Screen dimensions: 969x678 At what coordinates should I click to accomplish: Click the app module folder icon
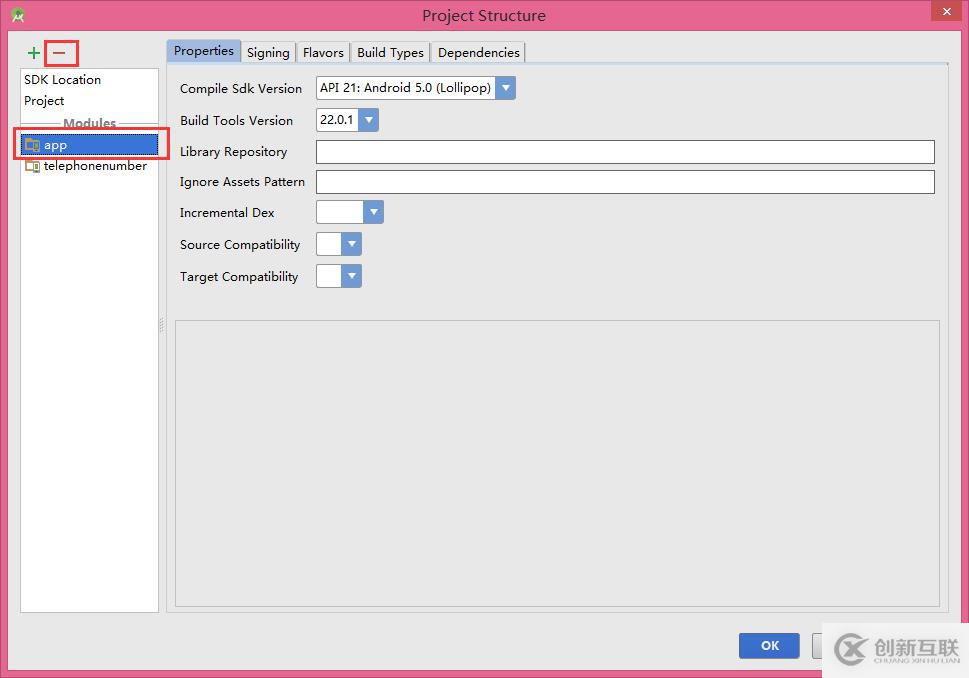[x=32, y=145]
